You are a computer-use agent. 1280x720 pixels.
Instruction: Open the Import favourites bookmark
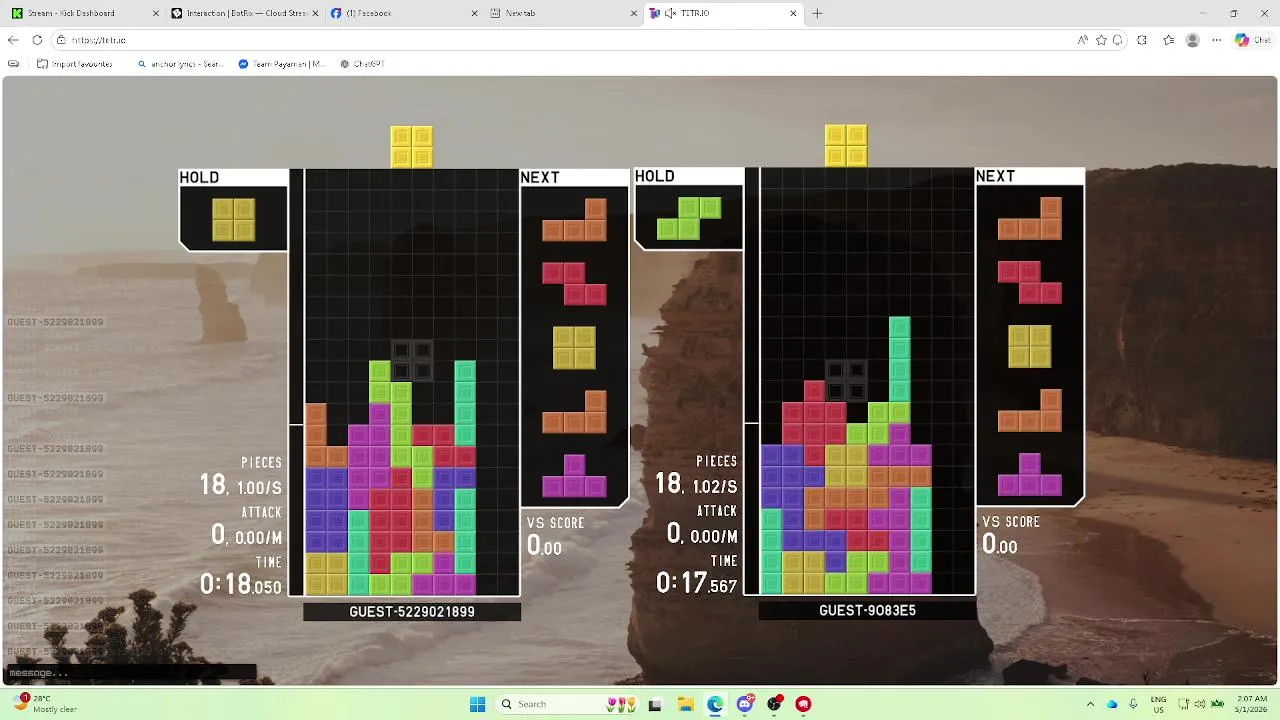click(x=75, y=63)
